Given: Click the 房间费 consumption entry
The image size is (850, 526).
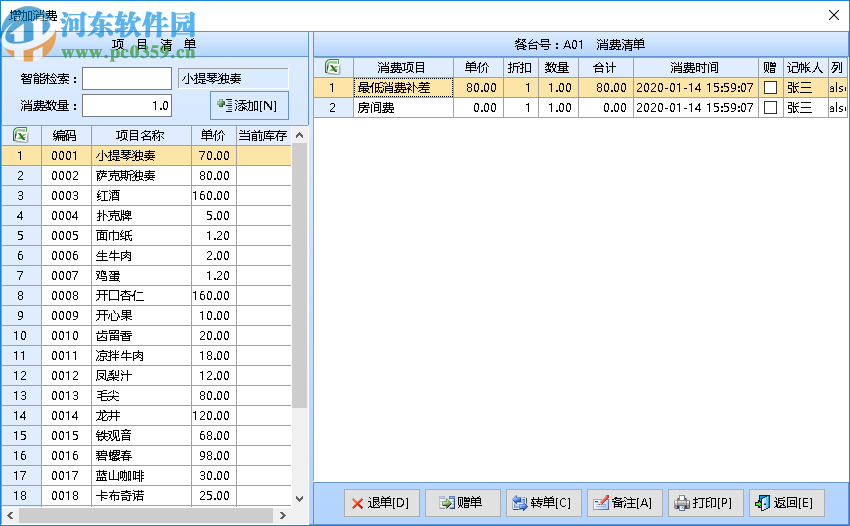Looking at the screenshot, I should click(x=403, y=107).
